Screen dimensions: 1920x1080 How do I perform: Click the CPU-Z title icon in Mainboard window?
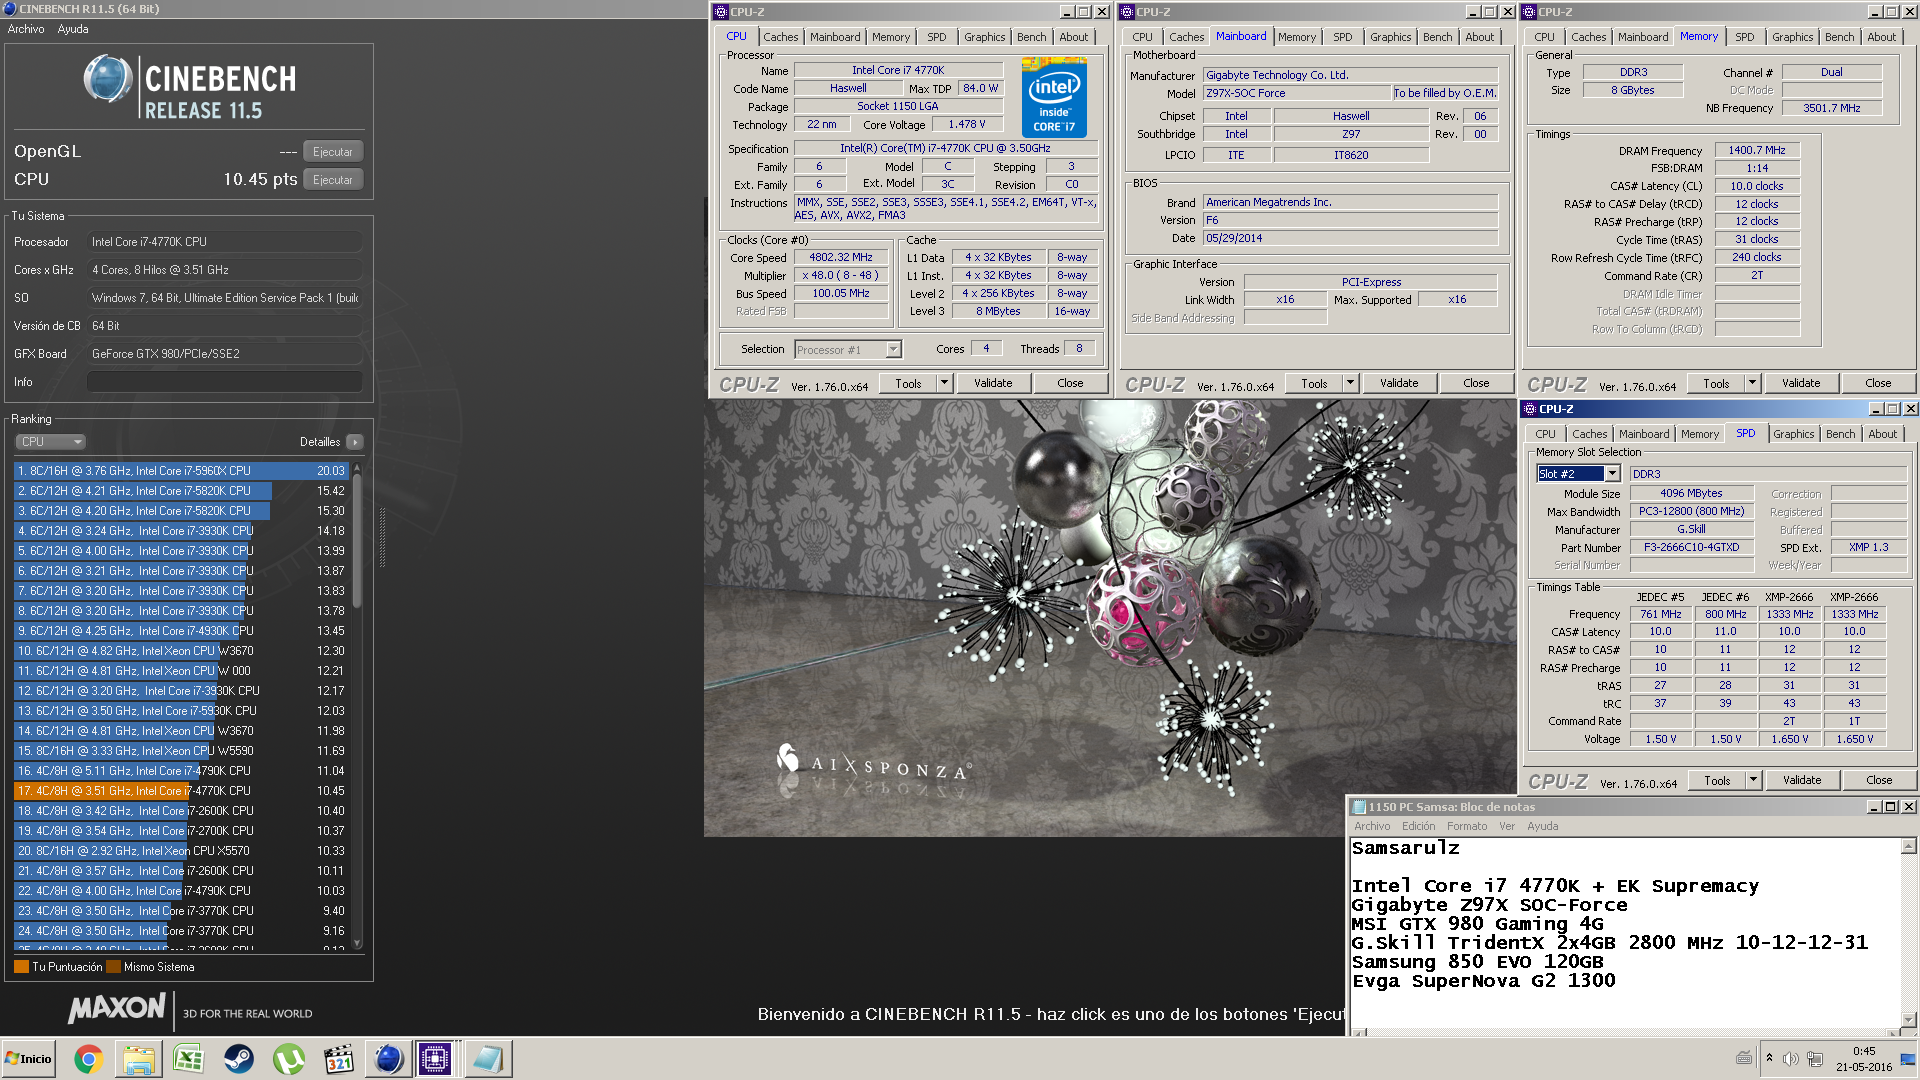pos(1127,12)
